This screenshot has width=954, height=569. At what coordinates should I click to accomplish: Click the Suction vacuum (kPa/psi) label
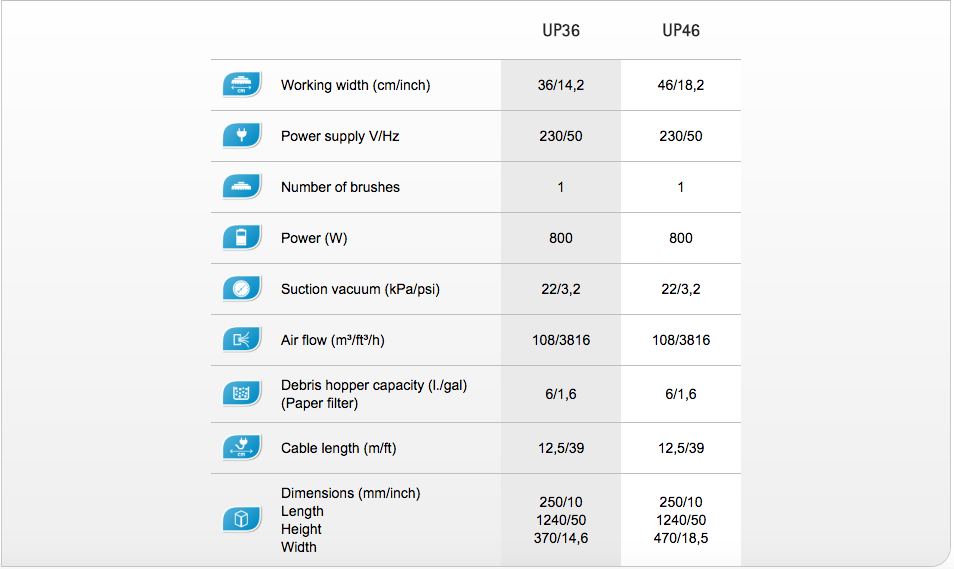360,289
